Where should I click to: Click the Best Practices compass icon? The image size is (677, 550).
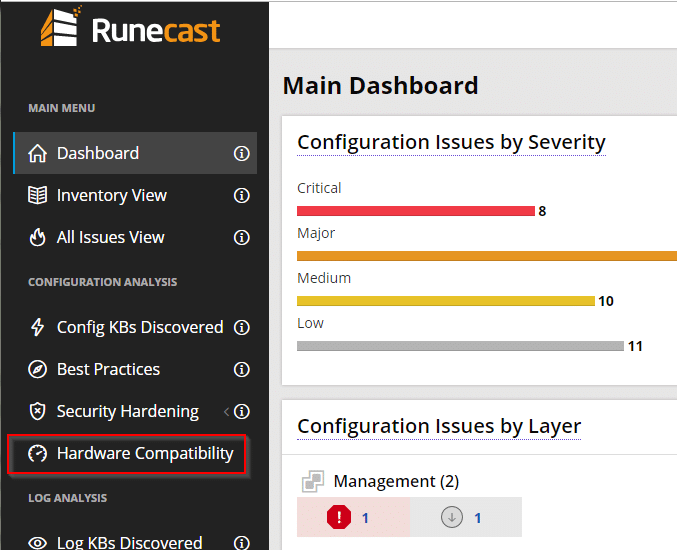pos(38,369)
